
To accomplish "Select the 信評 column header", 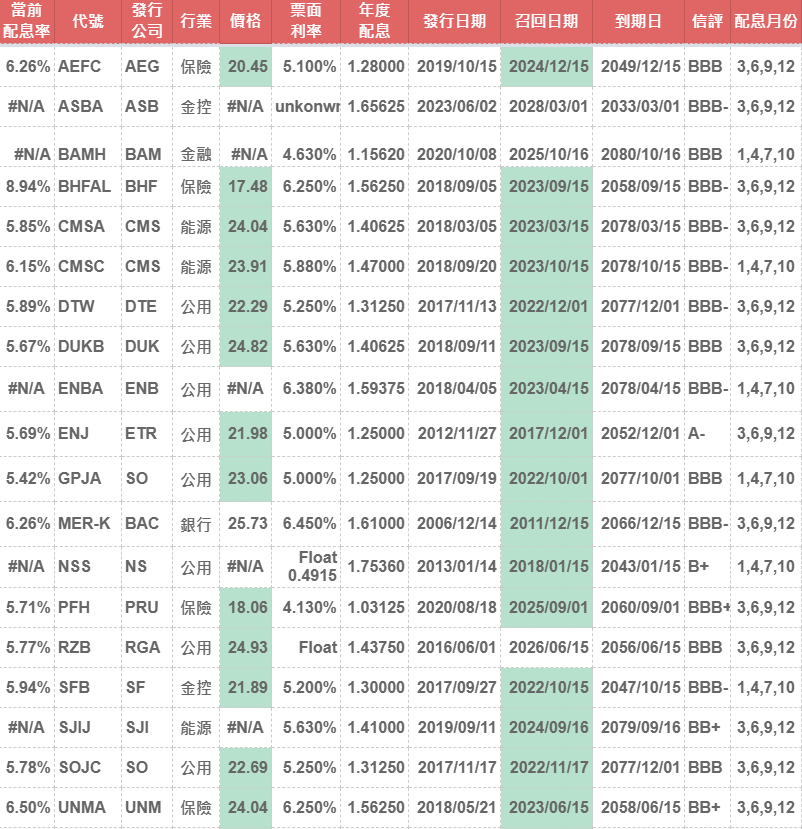I will point(708,21).
